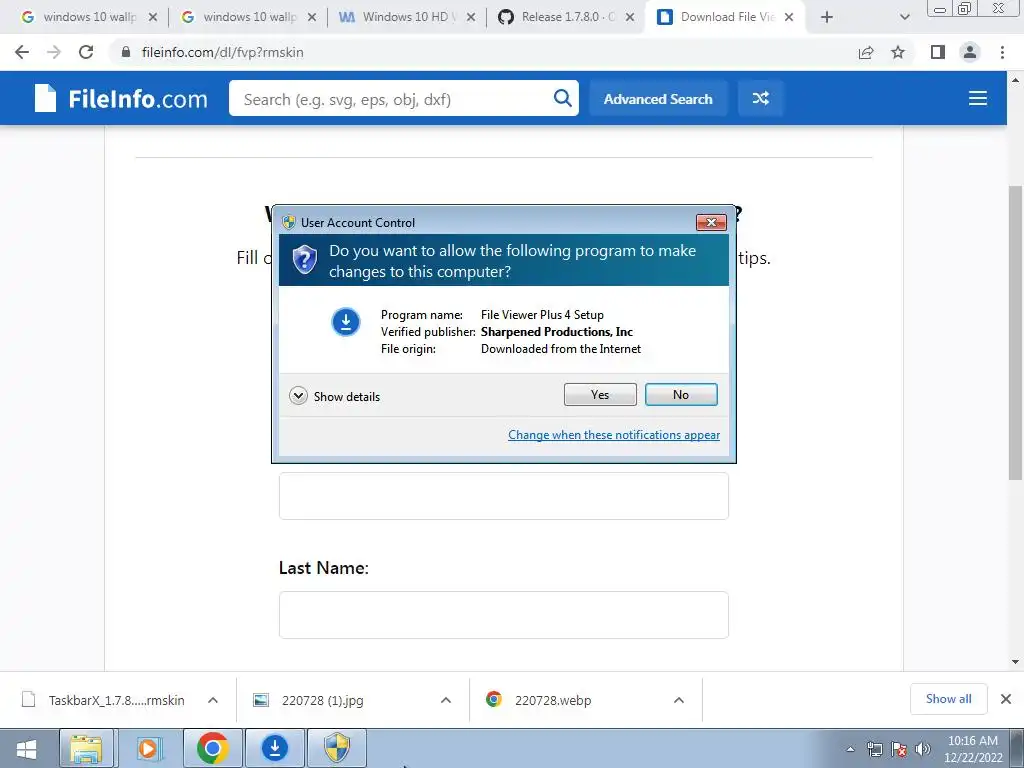Click the taskbar clock 10:16 AM
This screenshot has width=1024, height=768.
(973, 749)
